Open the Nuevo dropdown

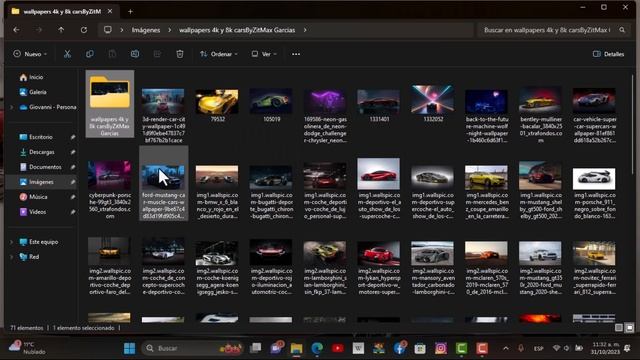30,54
